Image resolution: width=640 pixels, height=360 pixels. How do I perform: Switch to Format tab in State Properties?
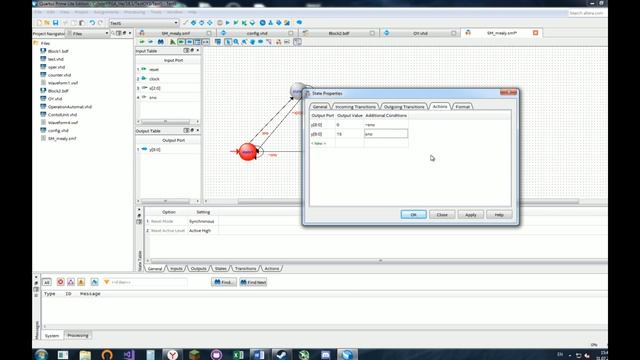coord(462,107)
